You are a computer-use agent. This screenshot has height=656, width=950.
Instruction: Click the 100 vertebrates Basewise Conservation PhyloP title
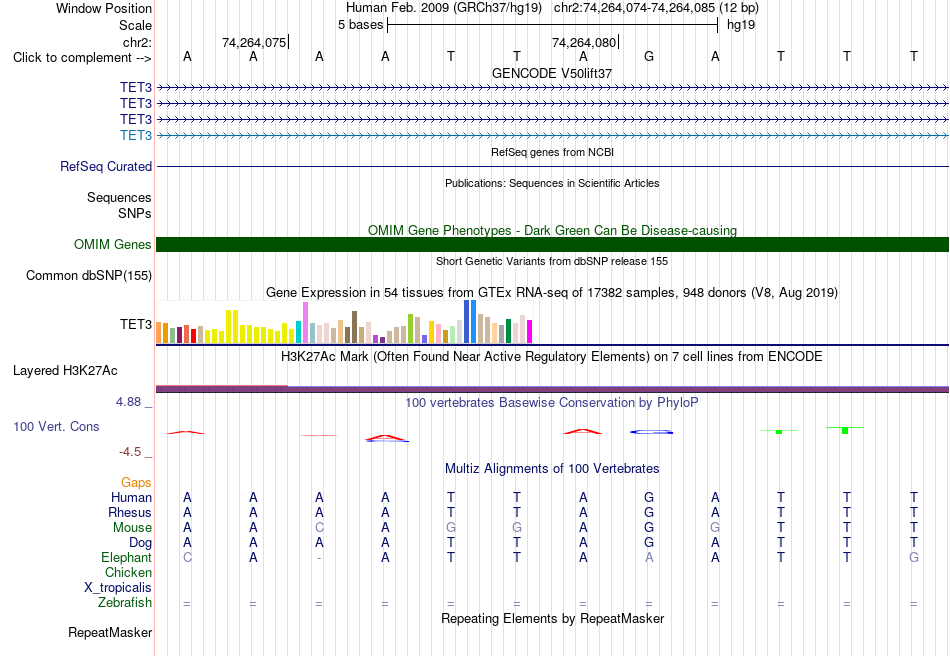552,403
